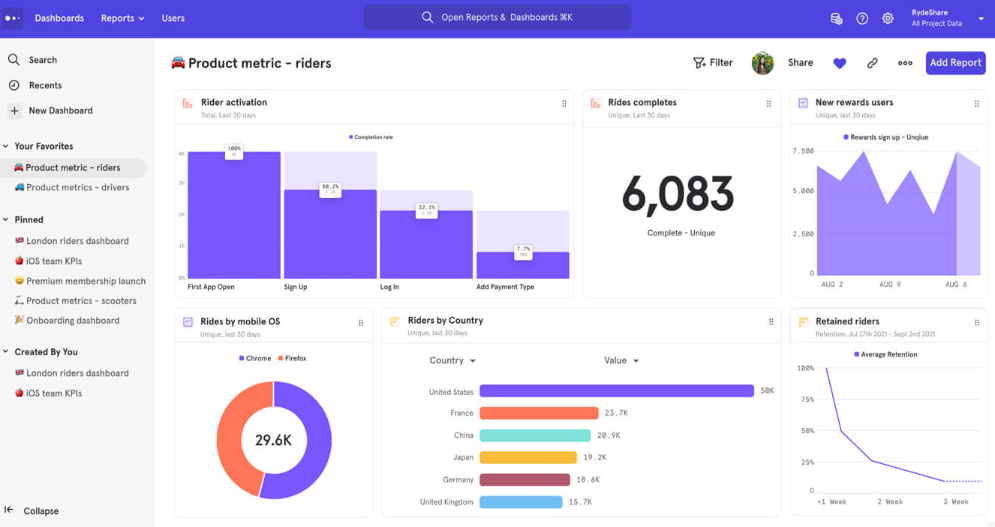Click the user avatar next to Share
Viewport: 995px width, 527px height.
tap(763, 63)
